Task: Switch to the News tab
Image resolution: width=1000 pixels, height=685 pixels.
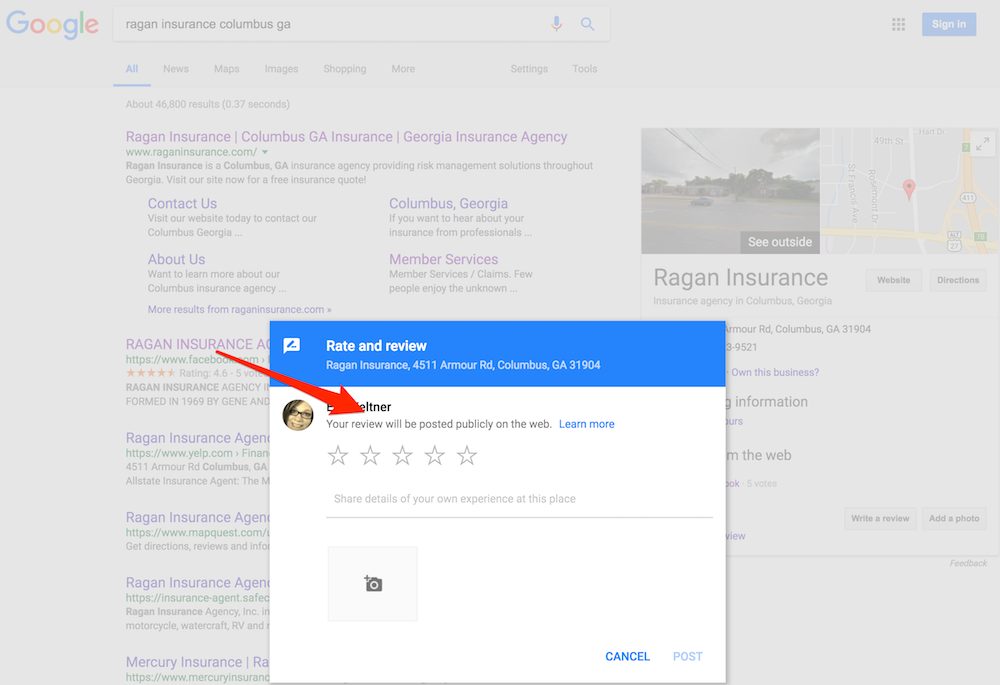Action: tap(175, 69)
